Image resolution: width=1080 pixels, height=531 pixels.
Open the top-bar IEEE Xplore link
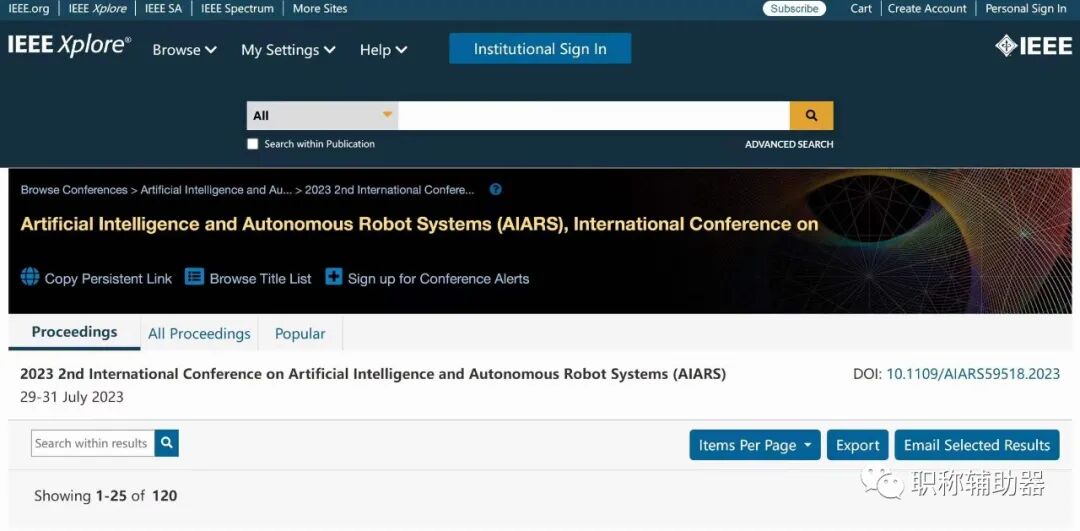pos(97,8)
